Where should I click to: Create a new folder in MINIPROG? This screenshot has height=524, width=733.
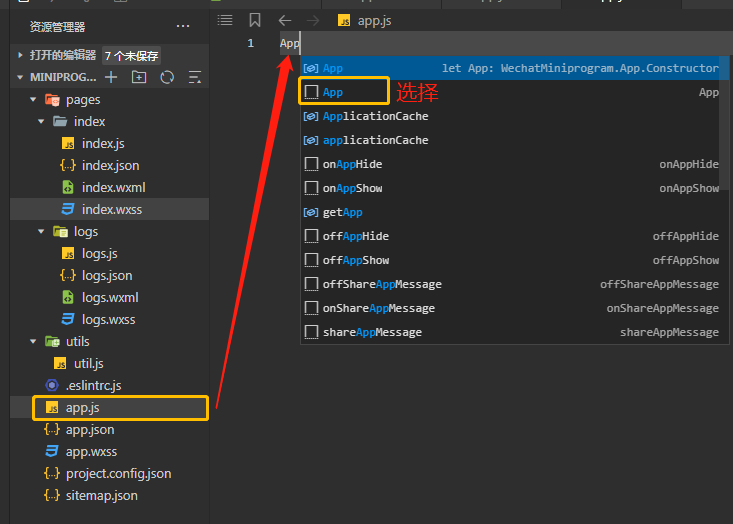pos(139,77)
